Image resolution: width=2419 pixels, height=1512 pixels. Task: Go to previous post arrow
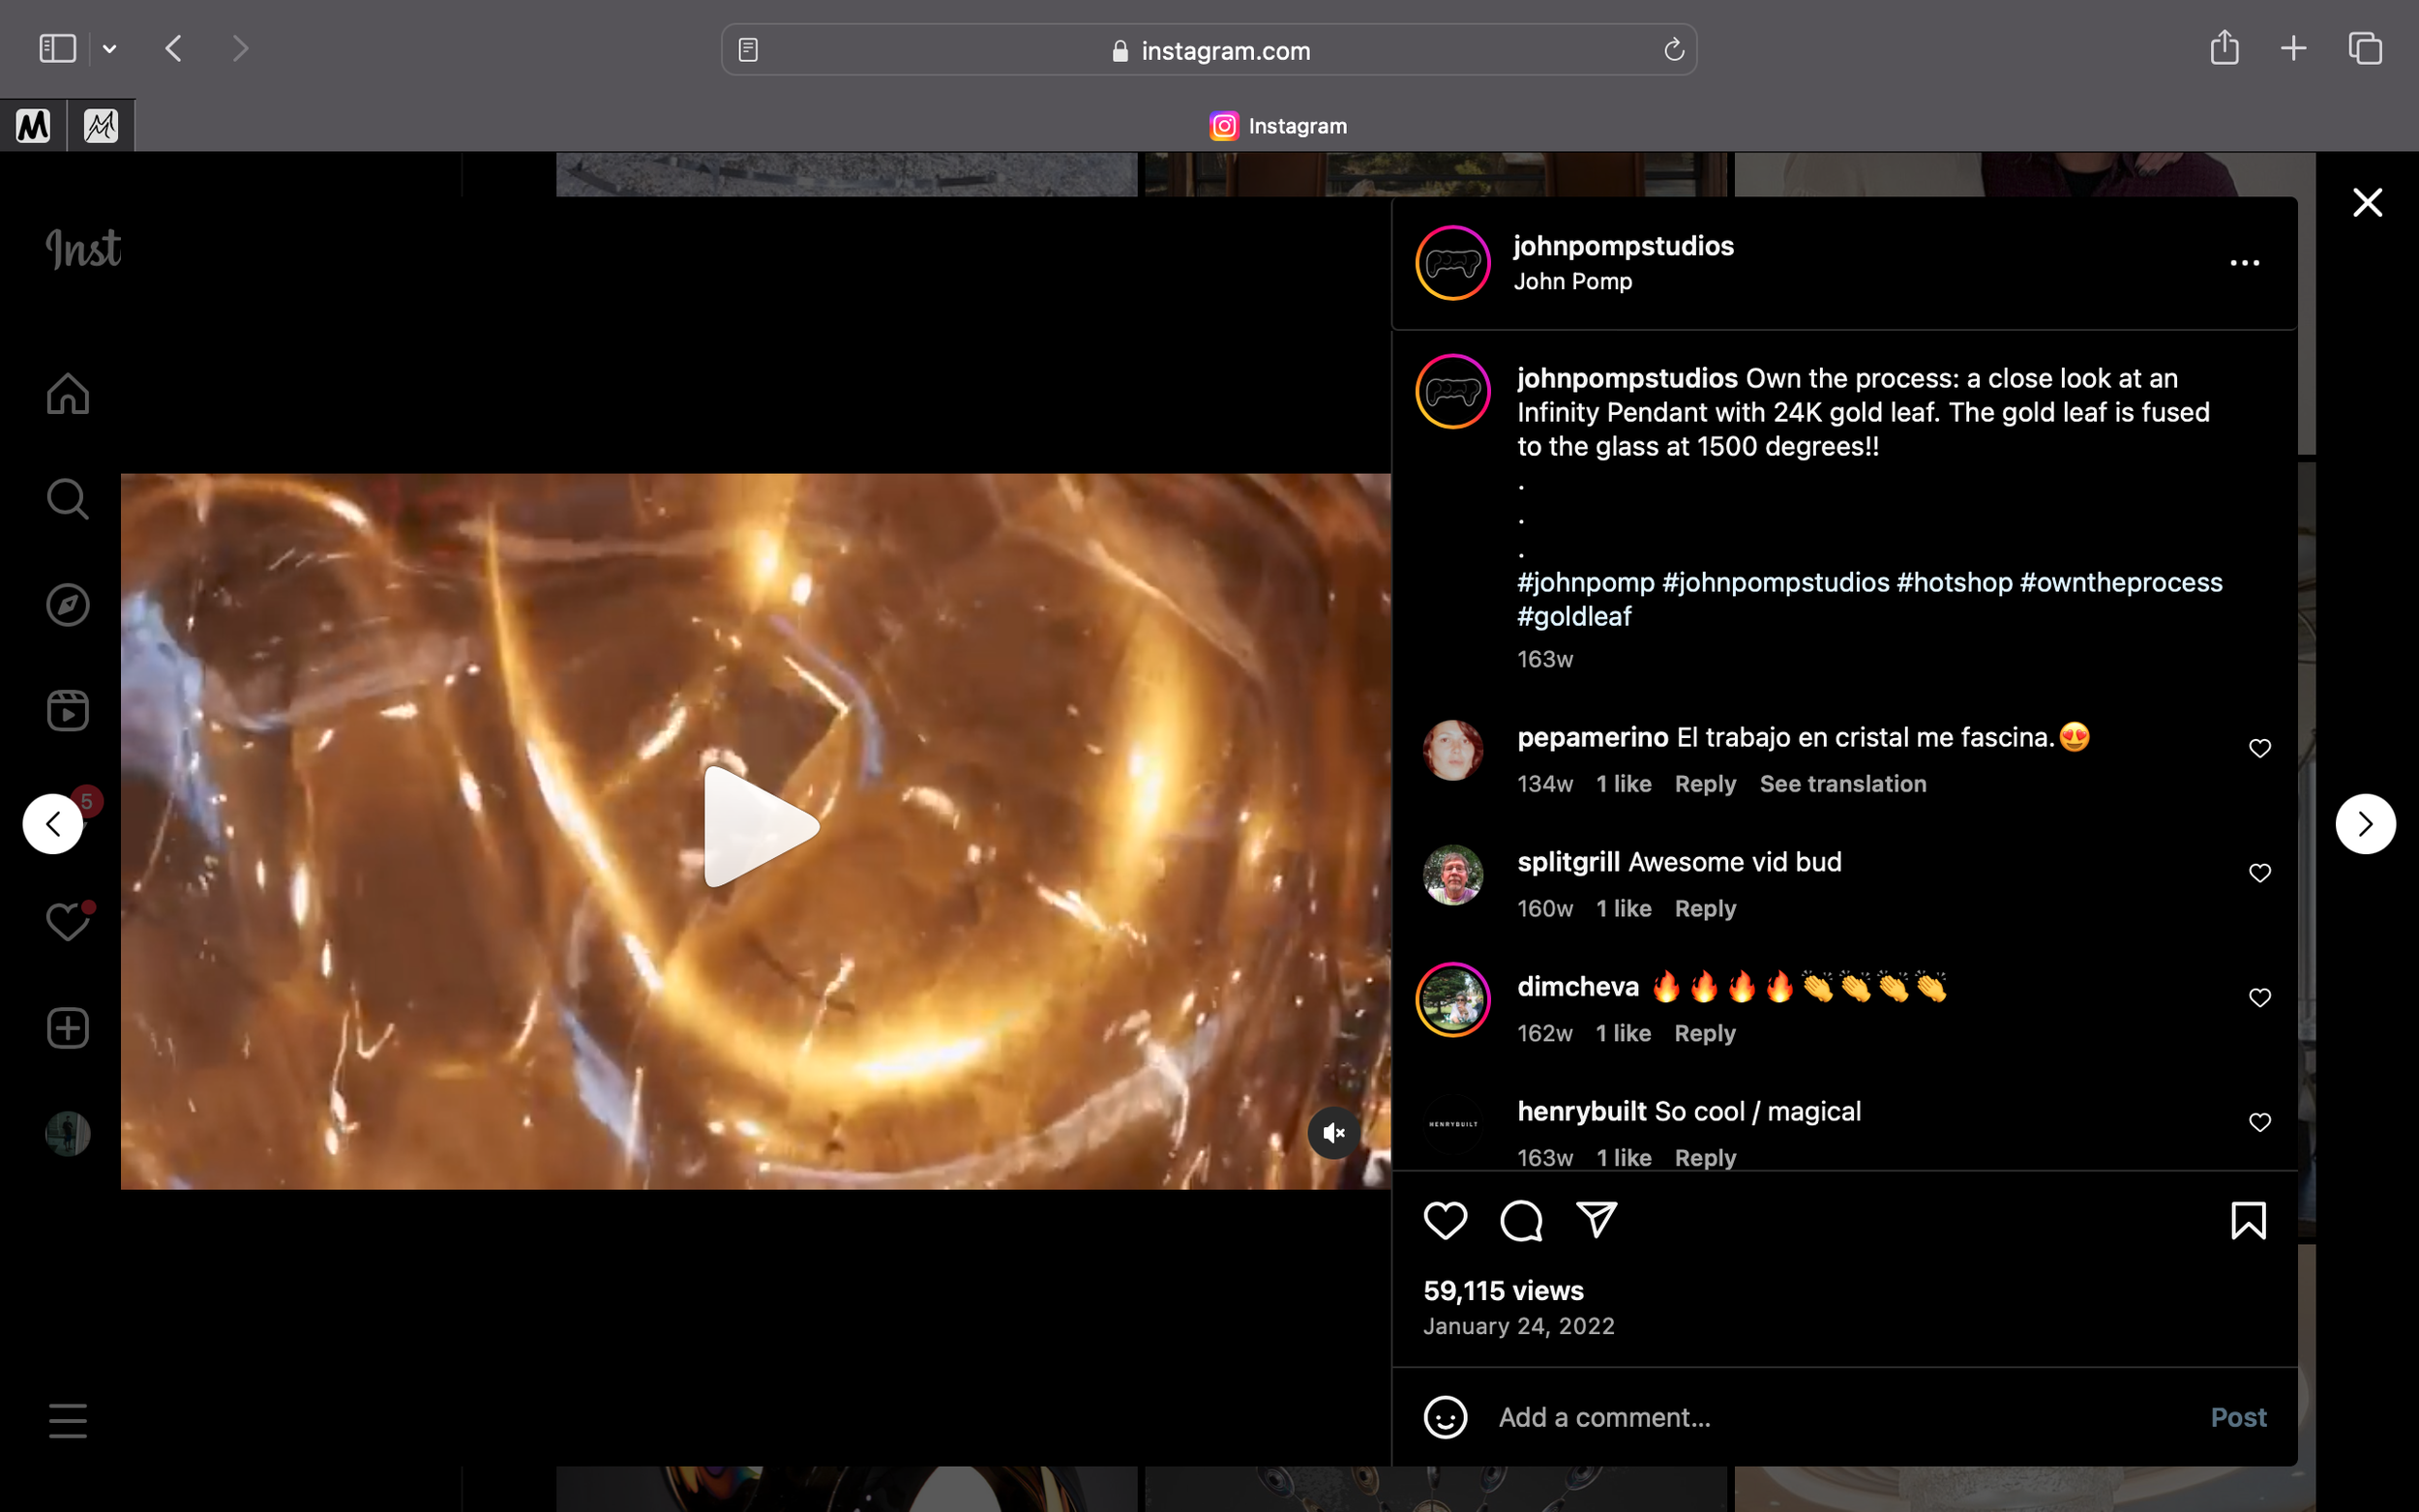tap(53, 824)
